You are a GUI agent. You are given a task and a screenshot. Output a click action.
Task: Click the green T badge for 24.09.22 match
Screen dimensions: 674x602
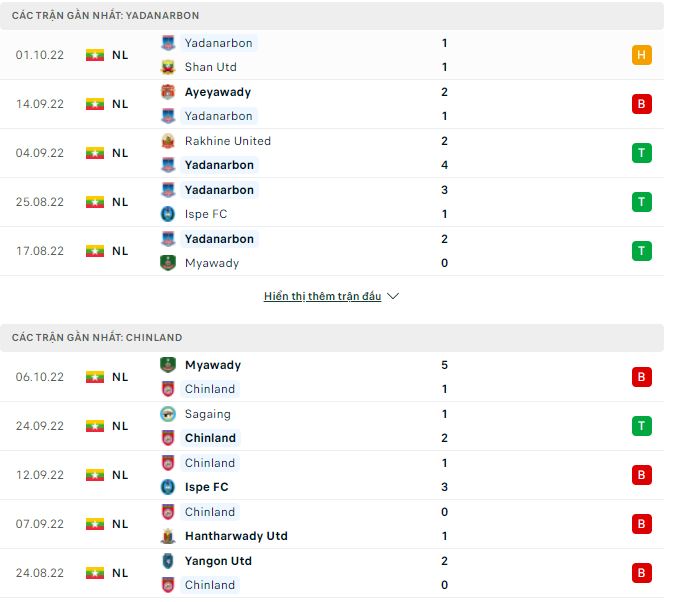point(641,426)
